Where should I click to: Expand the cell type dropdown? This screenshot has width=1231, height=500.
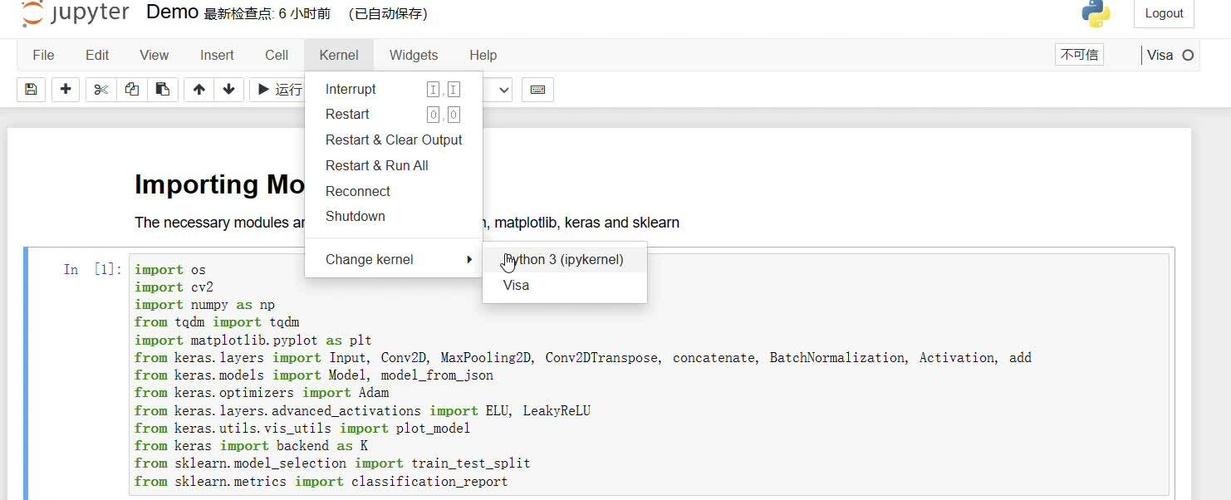502,89
